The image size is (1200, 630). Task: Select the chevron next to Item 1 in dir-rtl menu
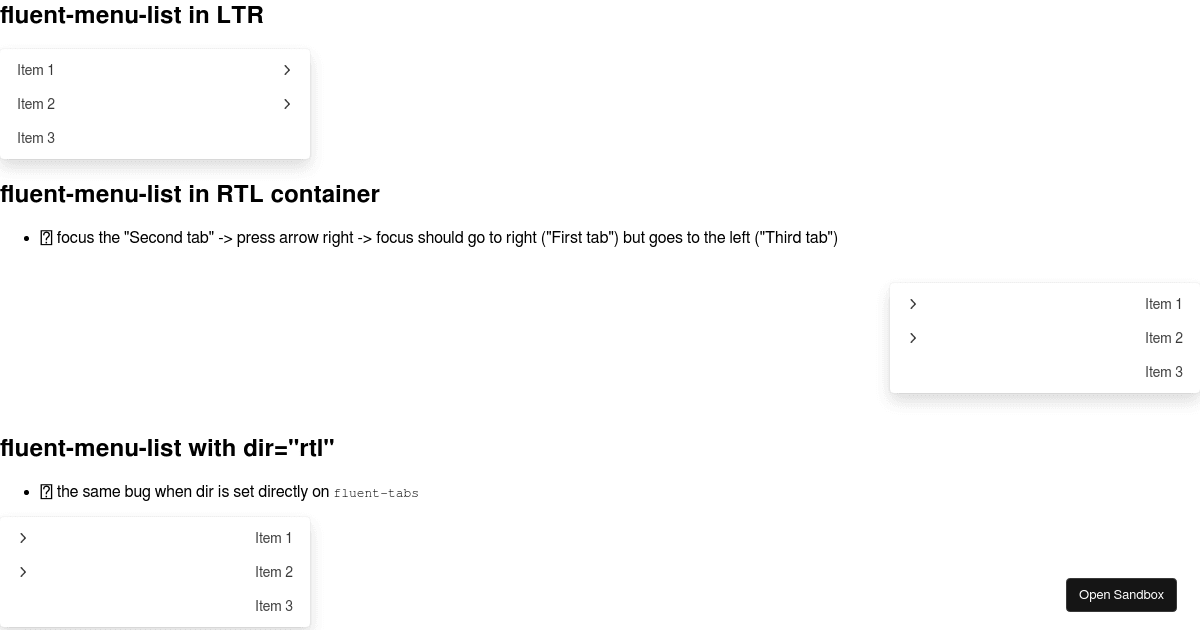click(23, 538)
